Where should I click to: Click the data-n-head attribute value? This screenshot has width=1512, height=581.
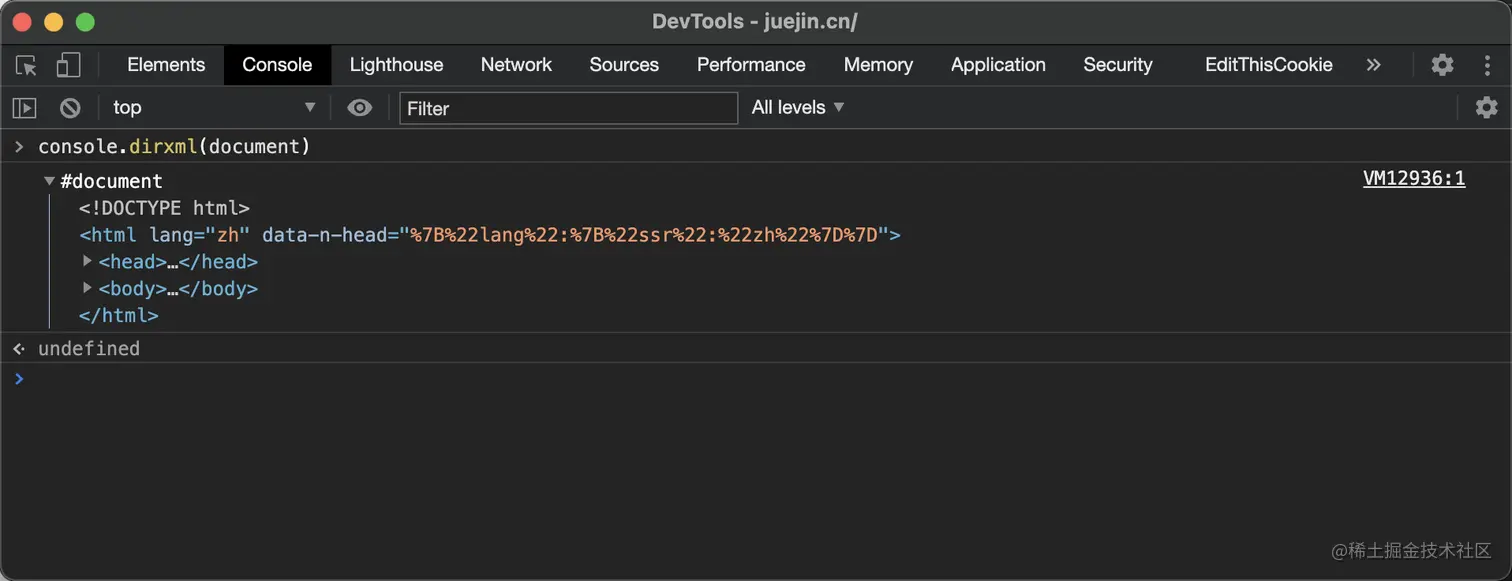[x=645, y=235]
